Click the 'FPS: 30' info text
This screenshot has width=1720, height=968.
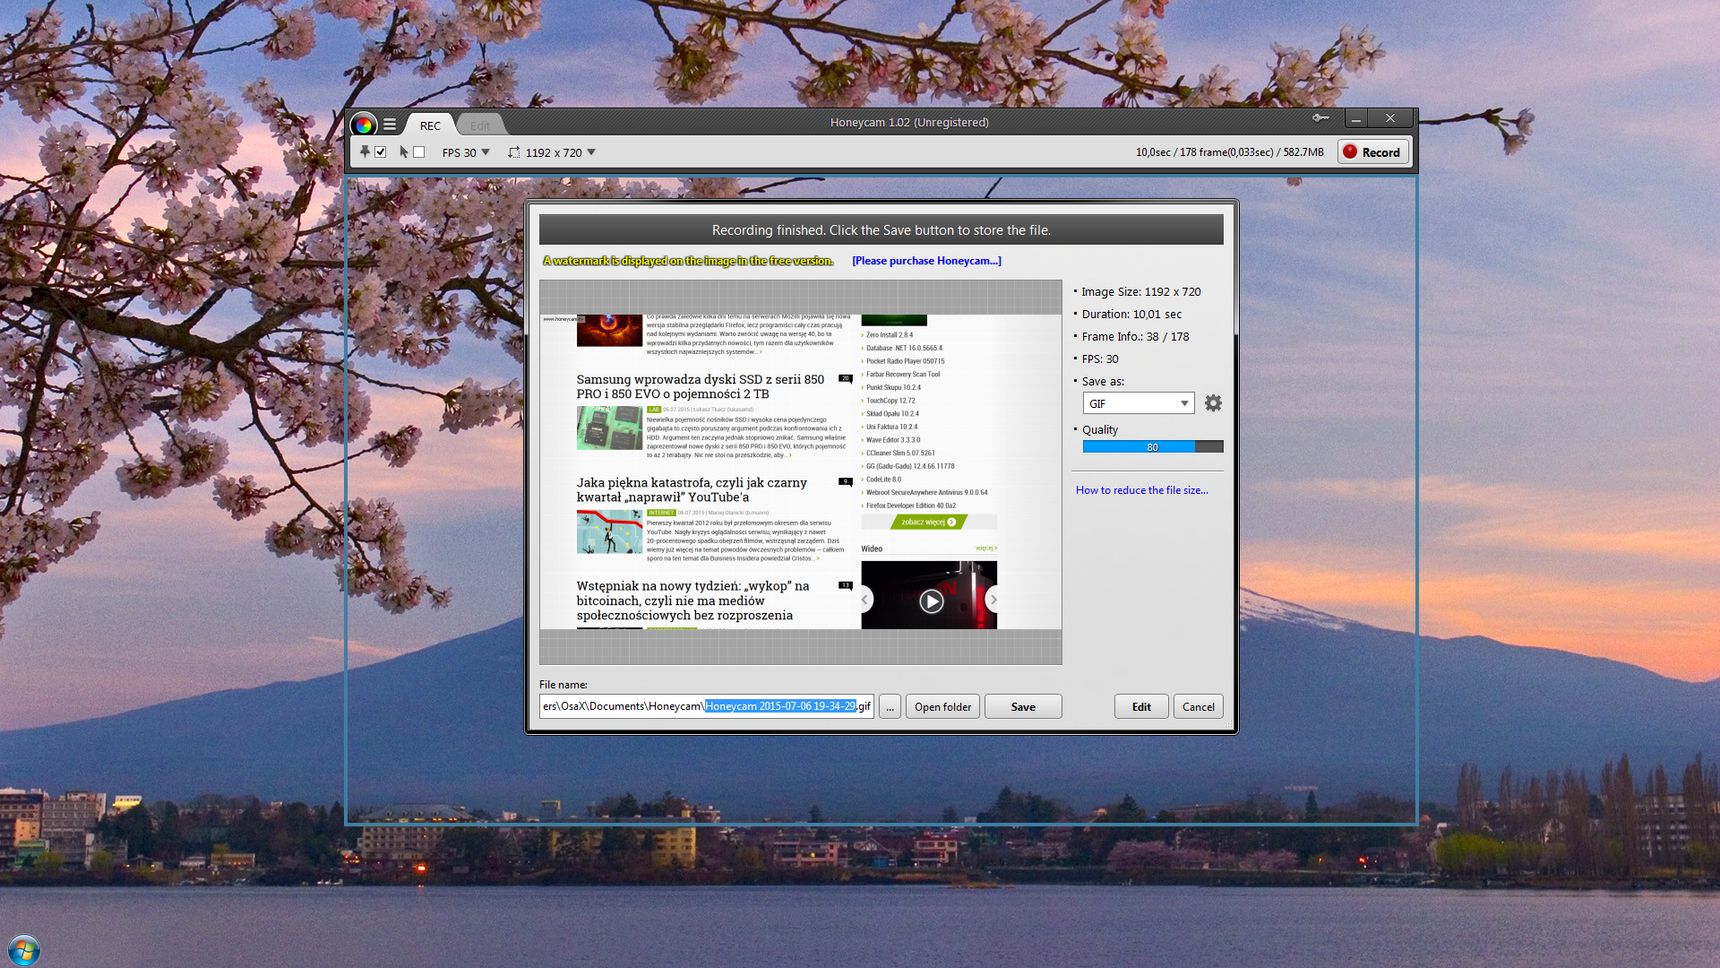pos(1100,359)
